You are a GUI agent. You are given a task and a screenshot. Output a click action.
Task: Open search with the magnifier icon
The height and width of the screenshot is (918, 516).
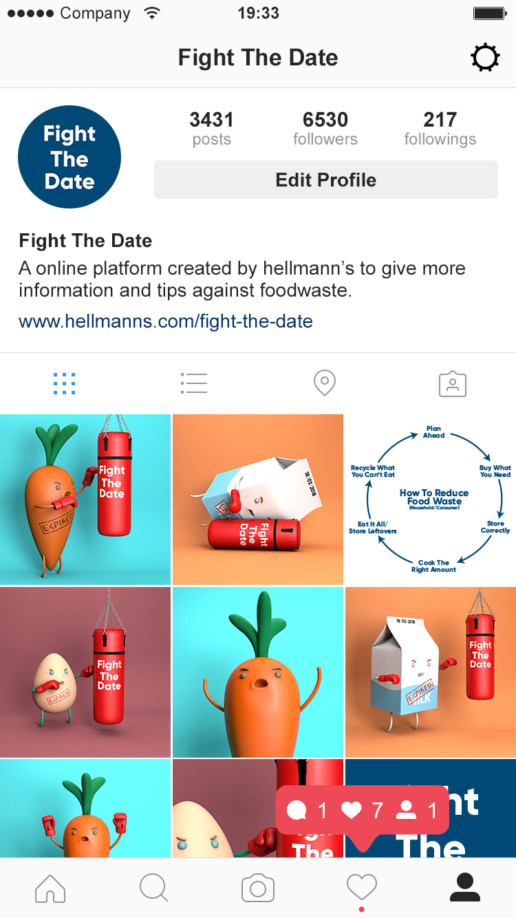(154, 888)
